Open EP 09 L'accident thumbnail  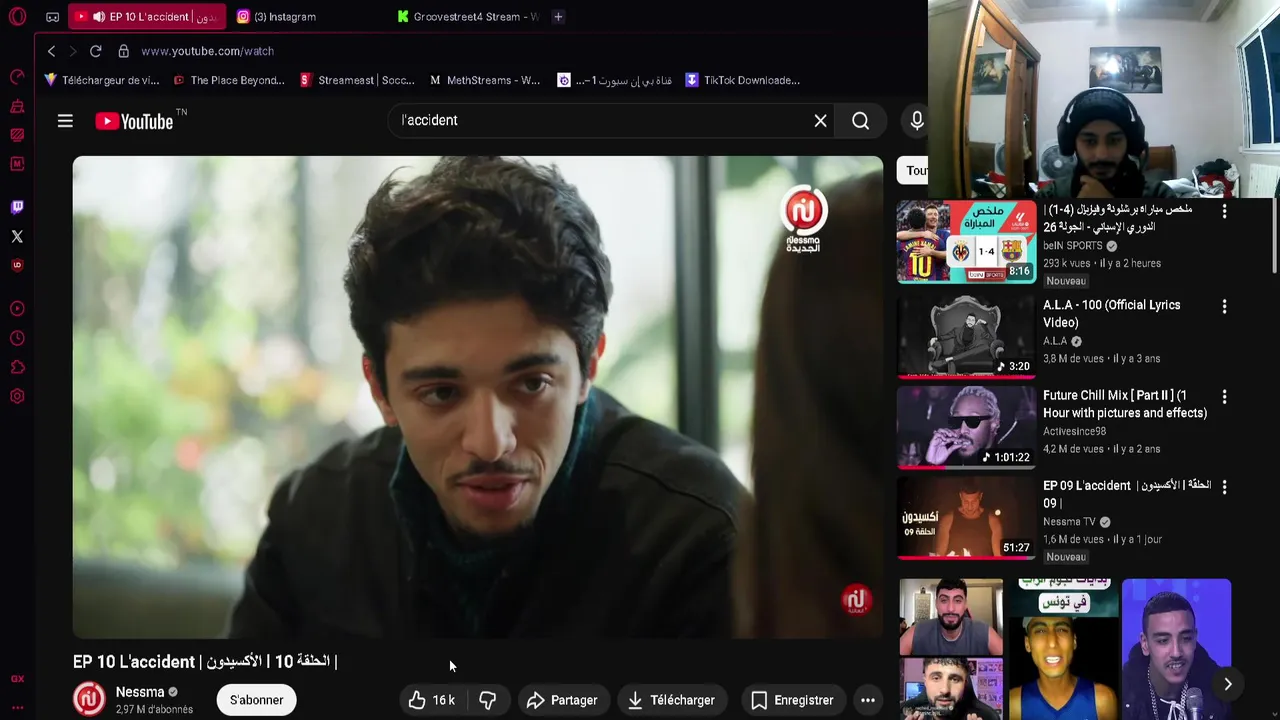pyautogui.click(x=966, y=517)
